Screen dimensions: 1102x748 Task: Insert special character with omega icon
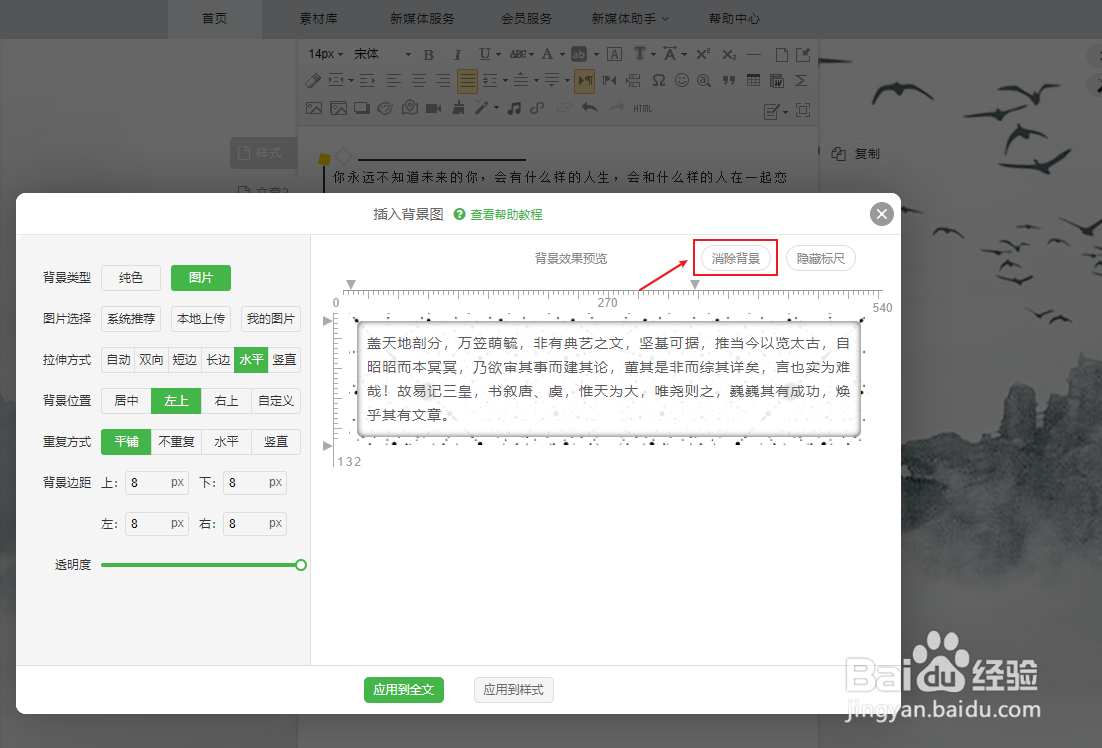(x=659, y=81)
